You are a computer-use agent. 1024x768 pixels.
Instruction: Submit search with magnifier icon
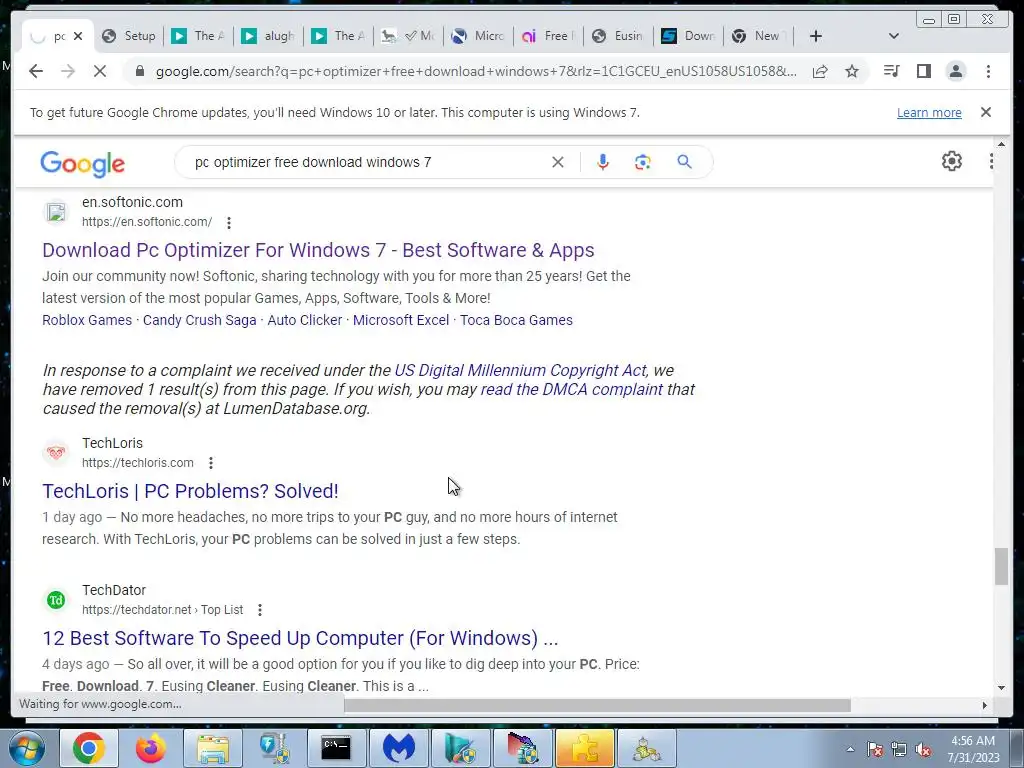(x=684, y=162)
